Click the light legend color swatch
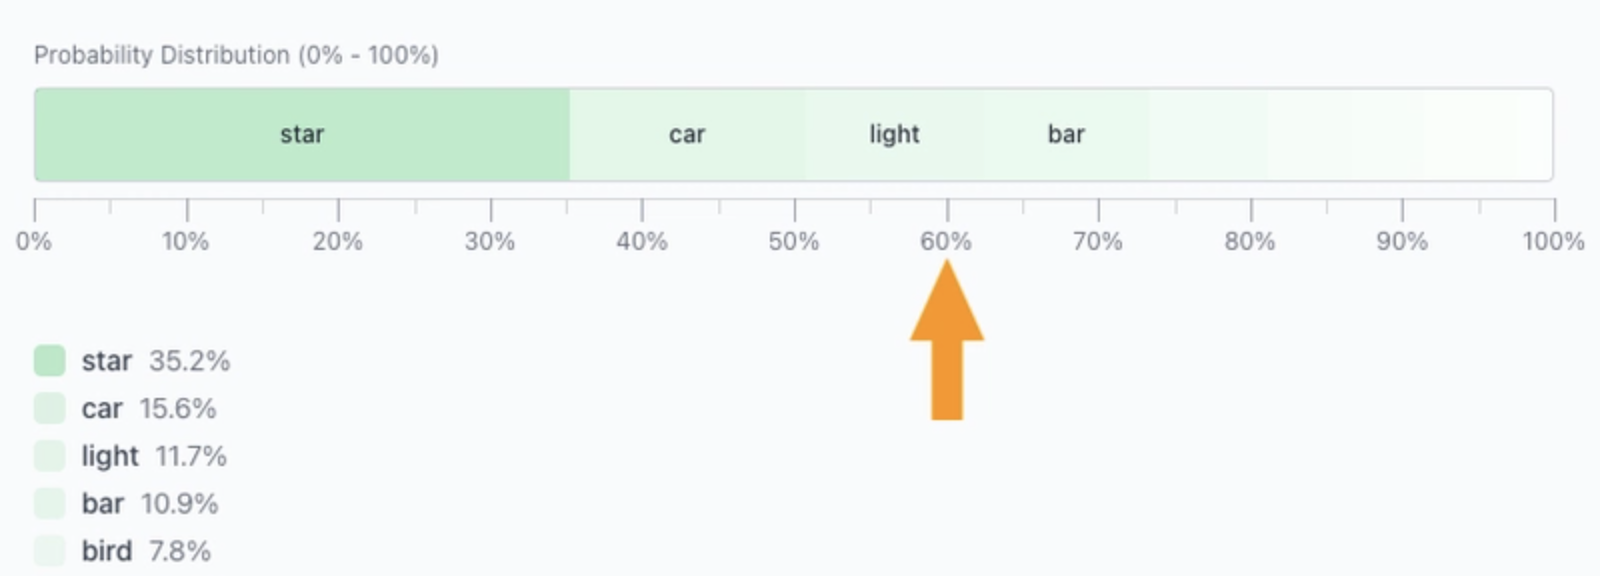 (49, 456)
